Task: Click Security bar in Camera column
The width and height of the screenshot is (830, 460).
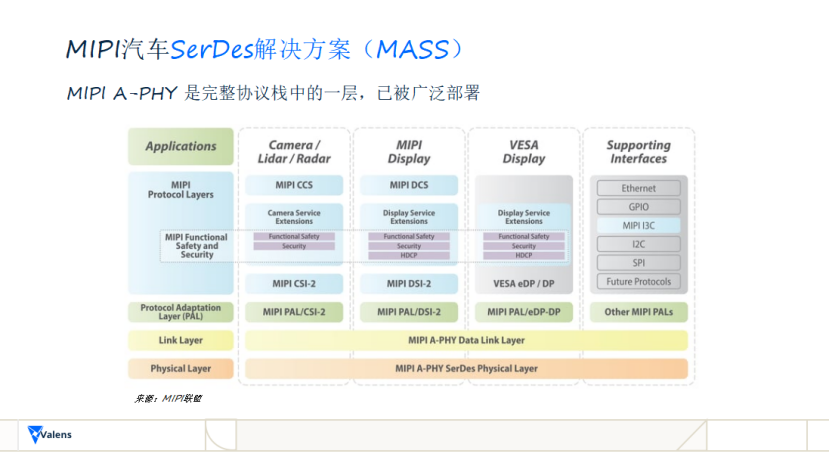Action: pyautogui.click(x=294, y=246)
